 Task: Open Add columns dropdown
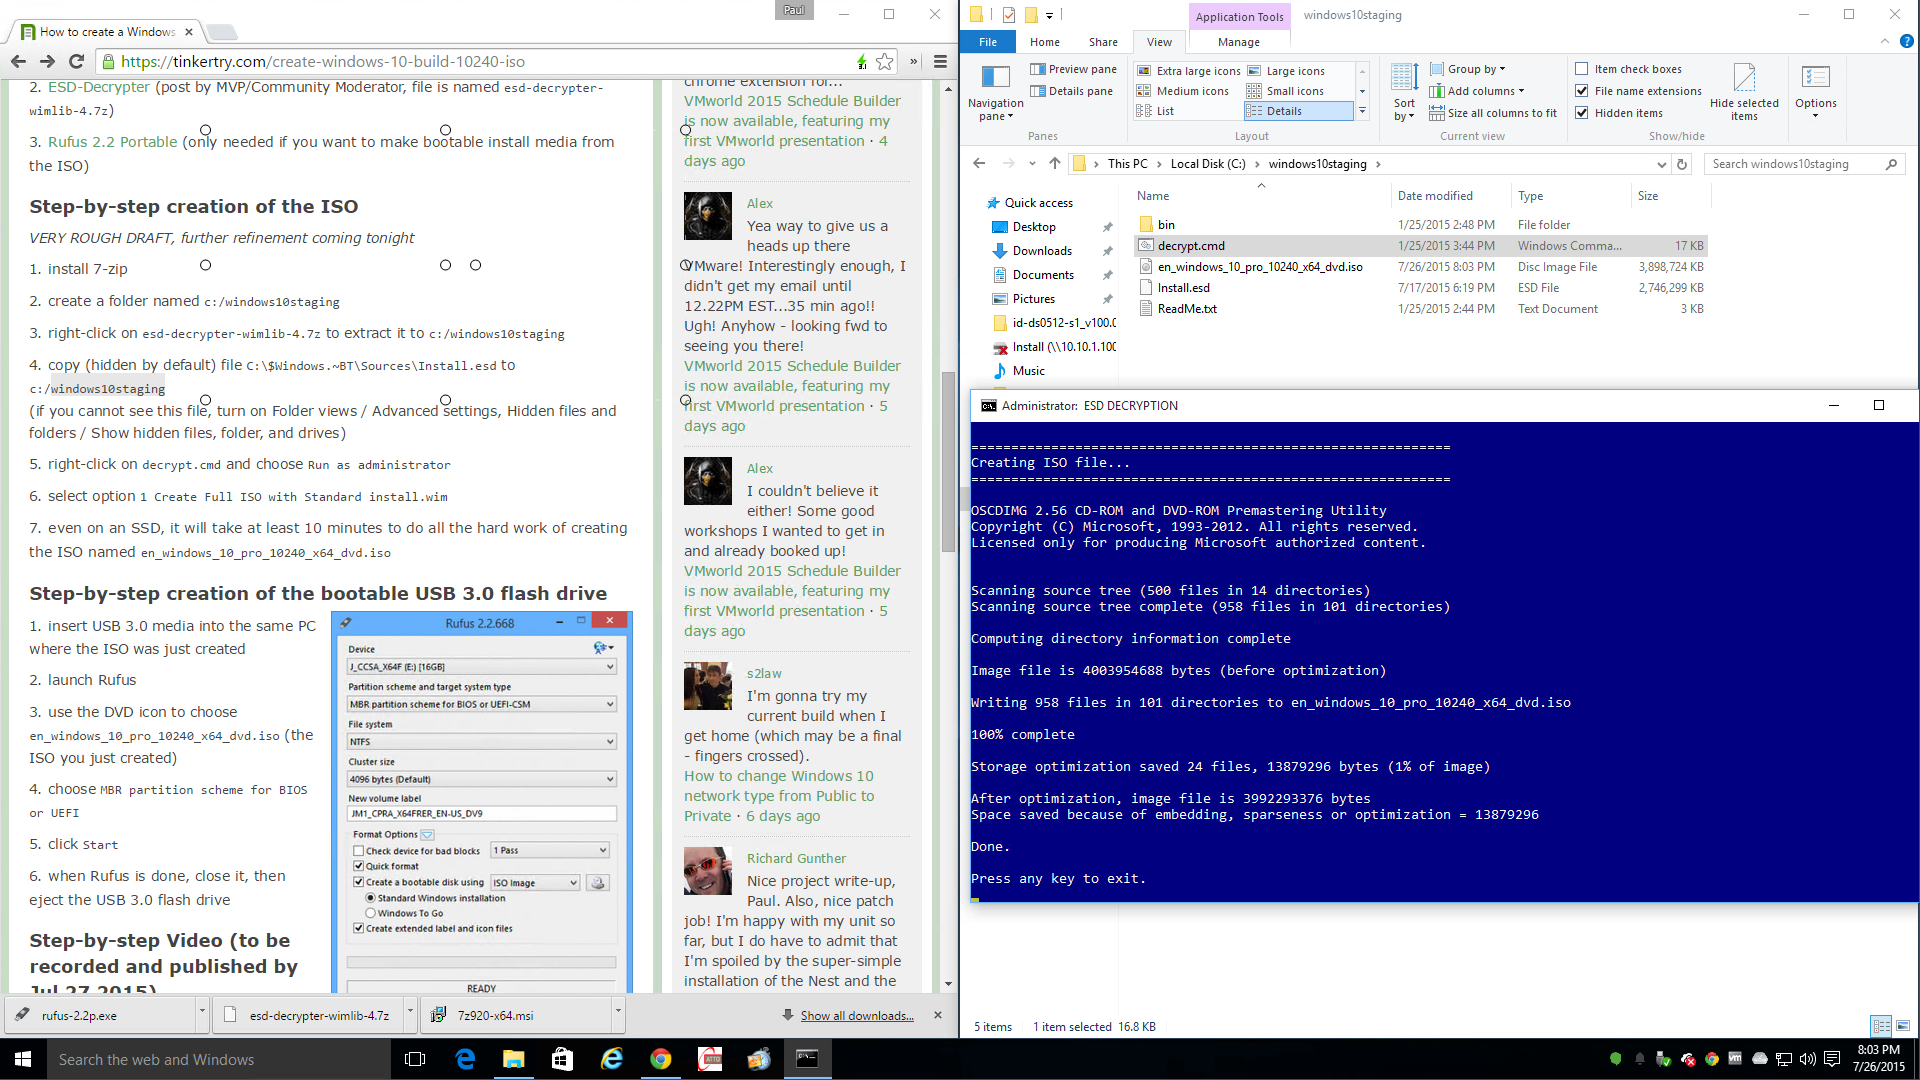click(1477, 91)
